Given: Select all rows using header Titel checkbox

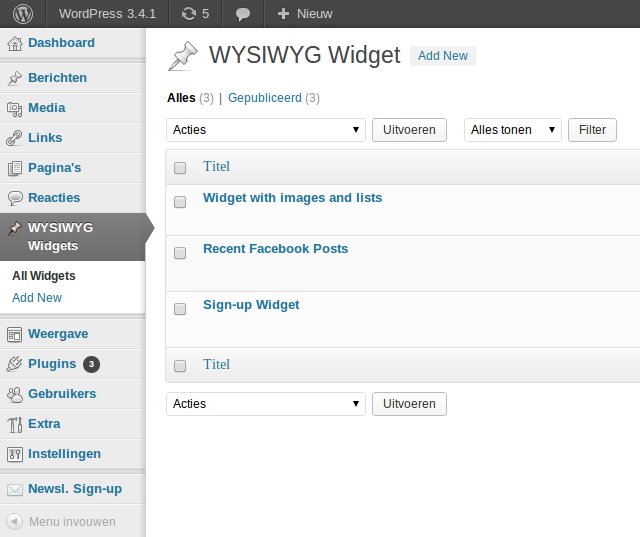Looking at the screenshot, I should pos(180,168).
